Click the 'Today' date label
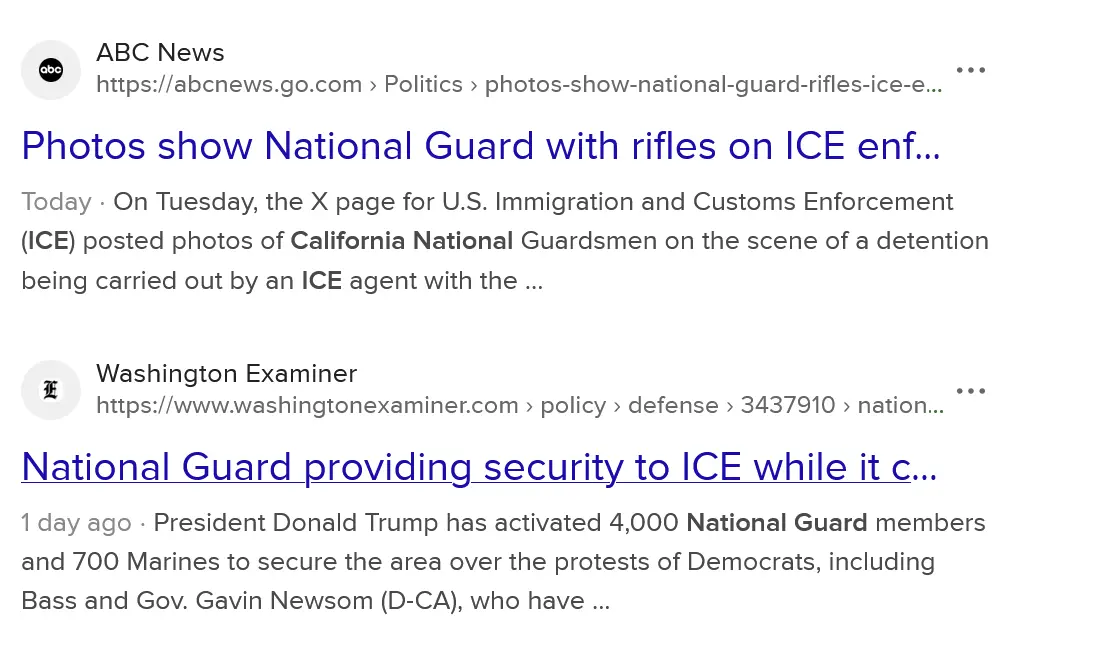 pyautogui.click(x=56, y=202)
